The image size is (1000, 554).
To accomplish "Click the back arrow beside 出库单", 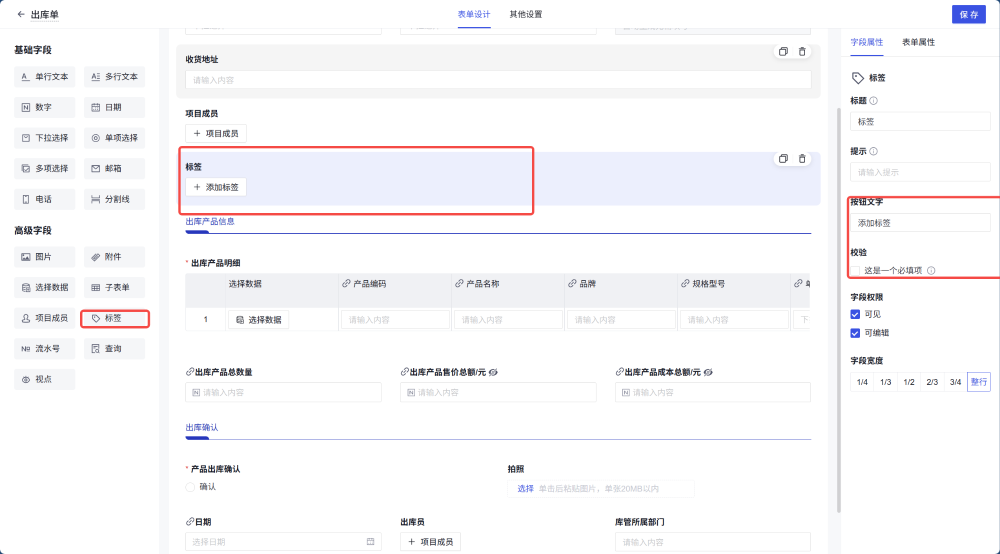I will (x=21, y=14).
